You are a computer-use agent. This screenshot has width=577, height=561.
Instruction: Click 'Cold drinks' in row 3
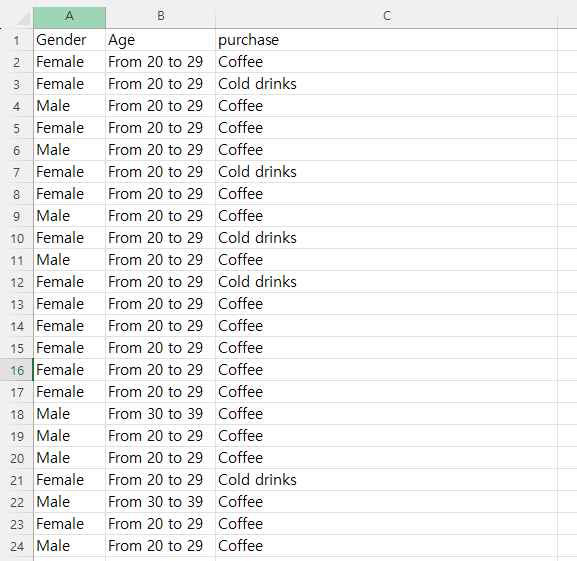(257, 84)
